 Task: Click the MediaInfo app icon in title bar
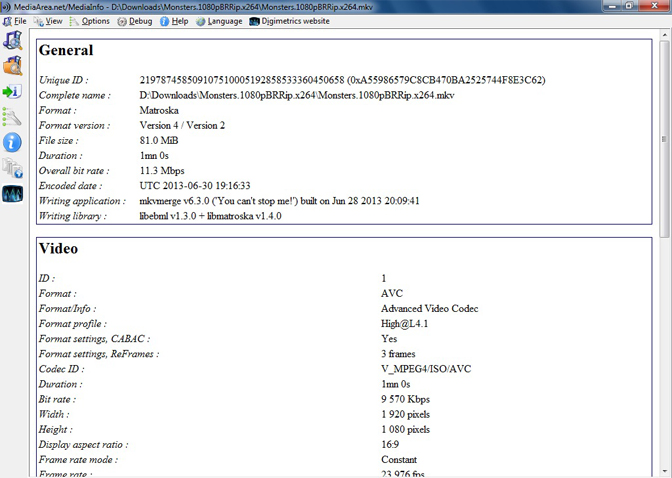pos(6,7)
